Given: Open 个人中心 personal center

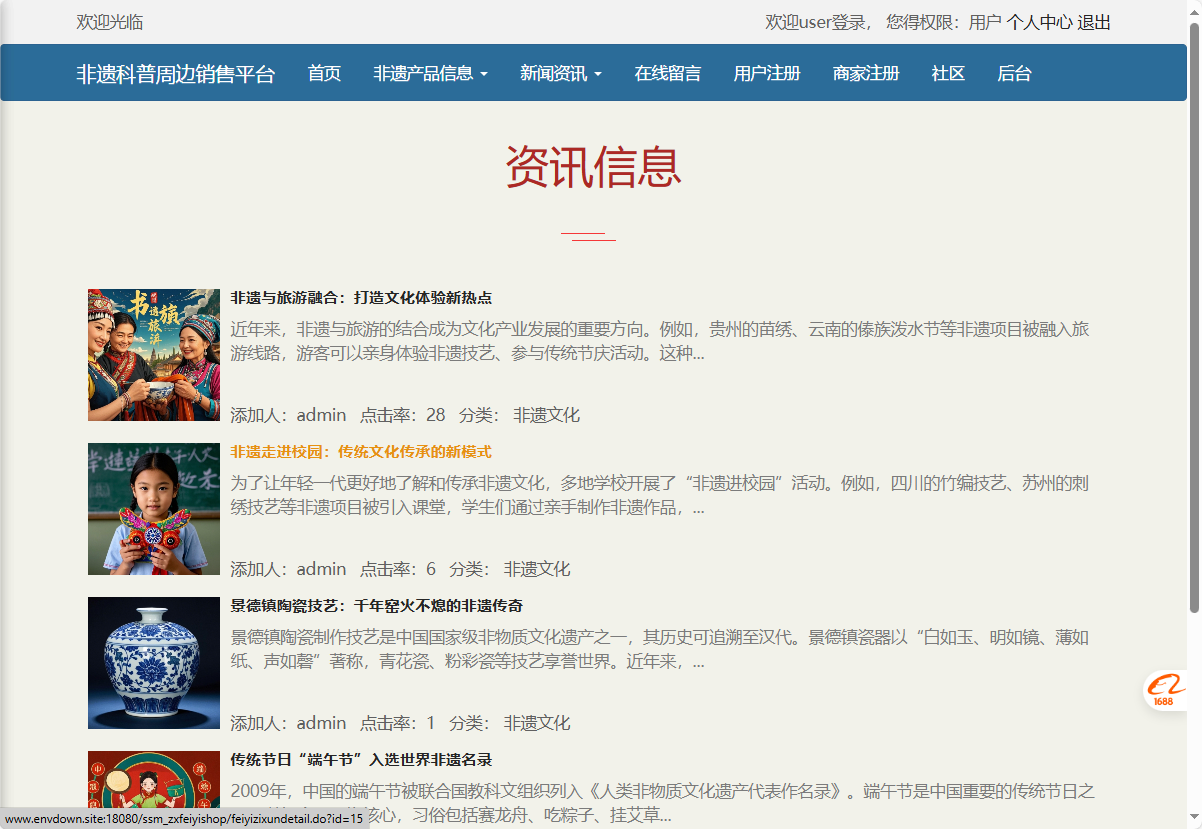Looking at the screenshot, I should [x=1038, y=22].
